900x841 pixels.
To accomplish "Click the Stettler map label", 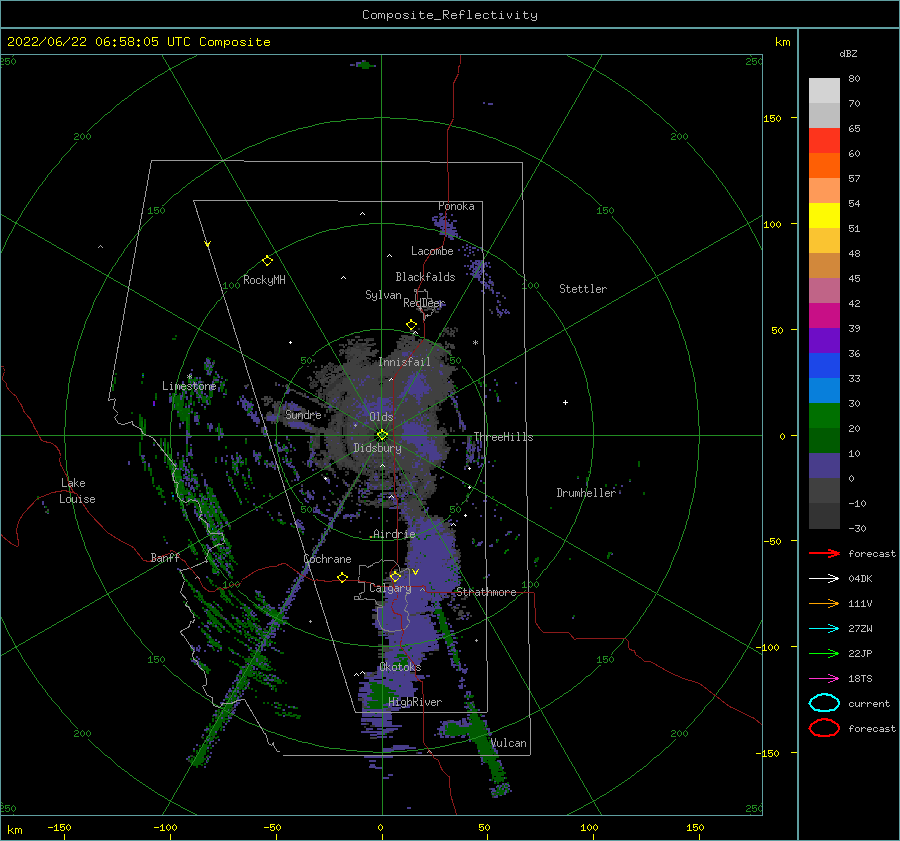I will pos(583,289).
